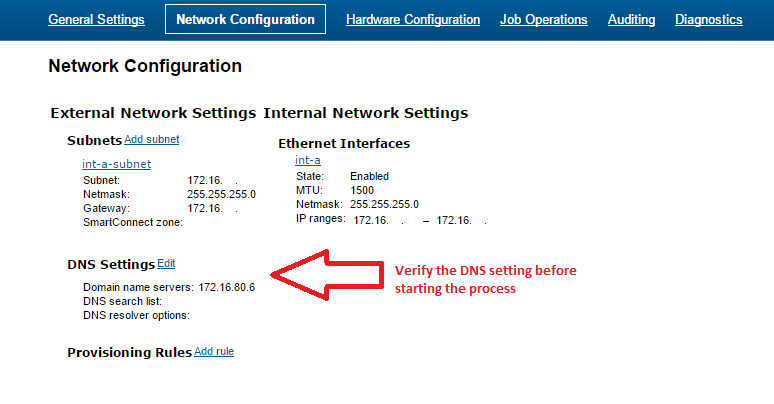774x404 pixels.
Task: Select the domain name server address 172.16.80.6
Action: coord(227,287)
